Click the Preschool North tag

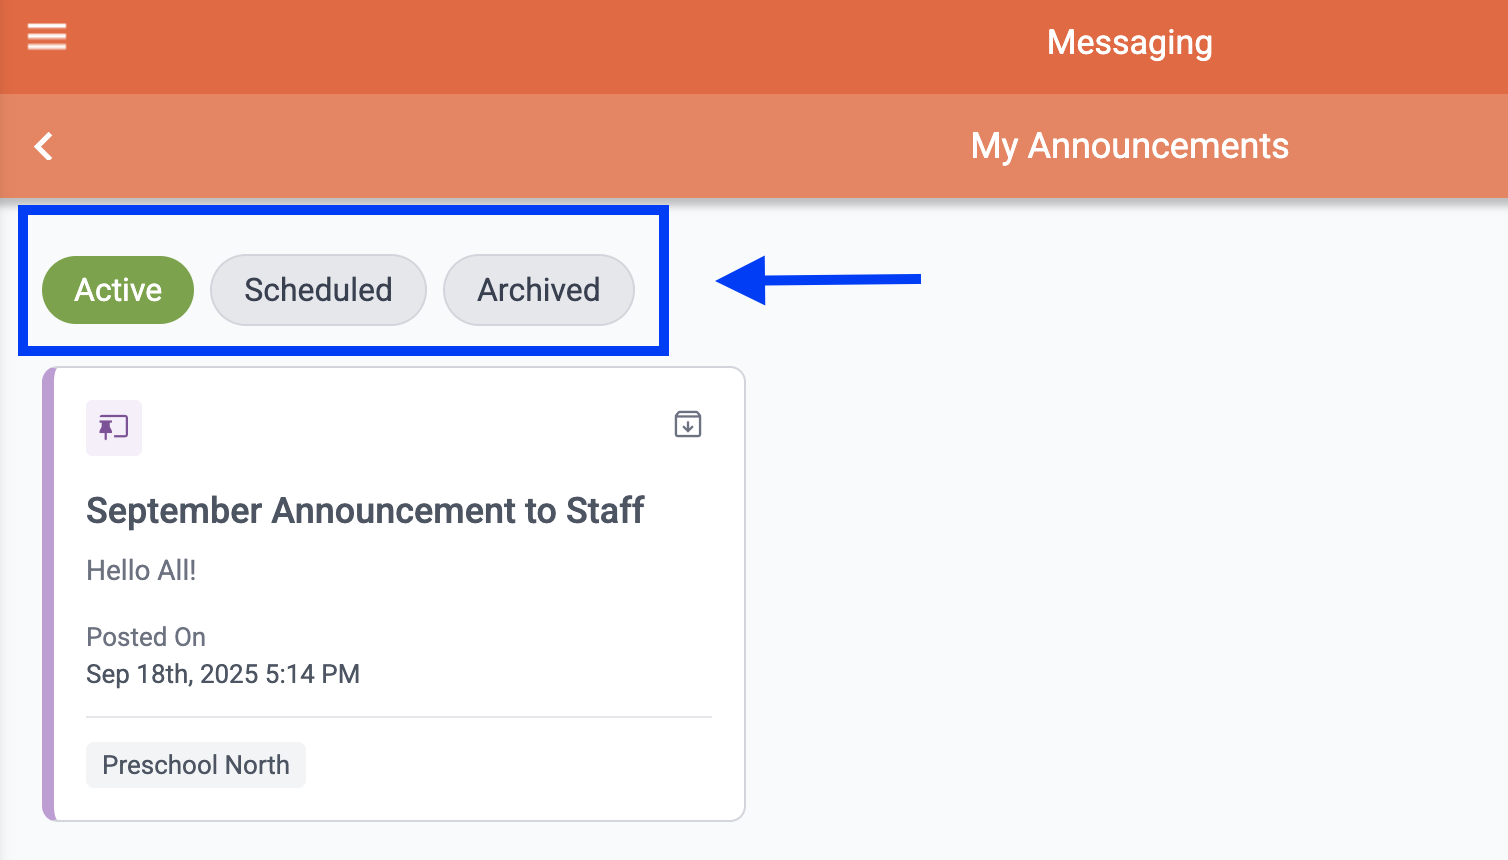coord(196,765)
